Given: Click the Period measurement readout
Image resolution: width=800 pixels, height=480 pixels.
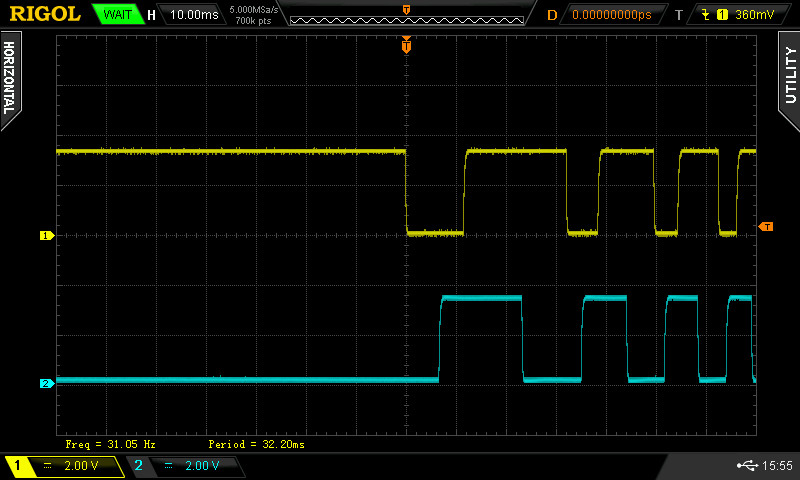Looking at the screenshot, I should coord(256,443).
